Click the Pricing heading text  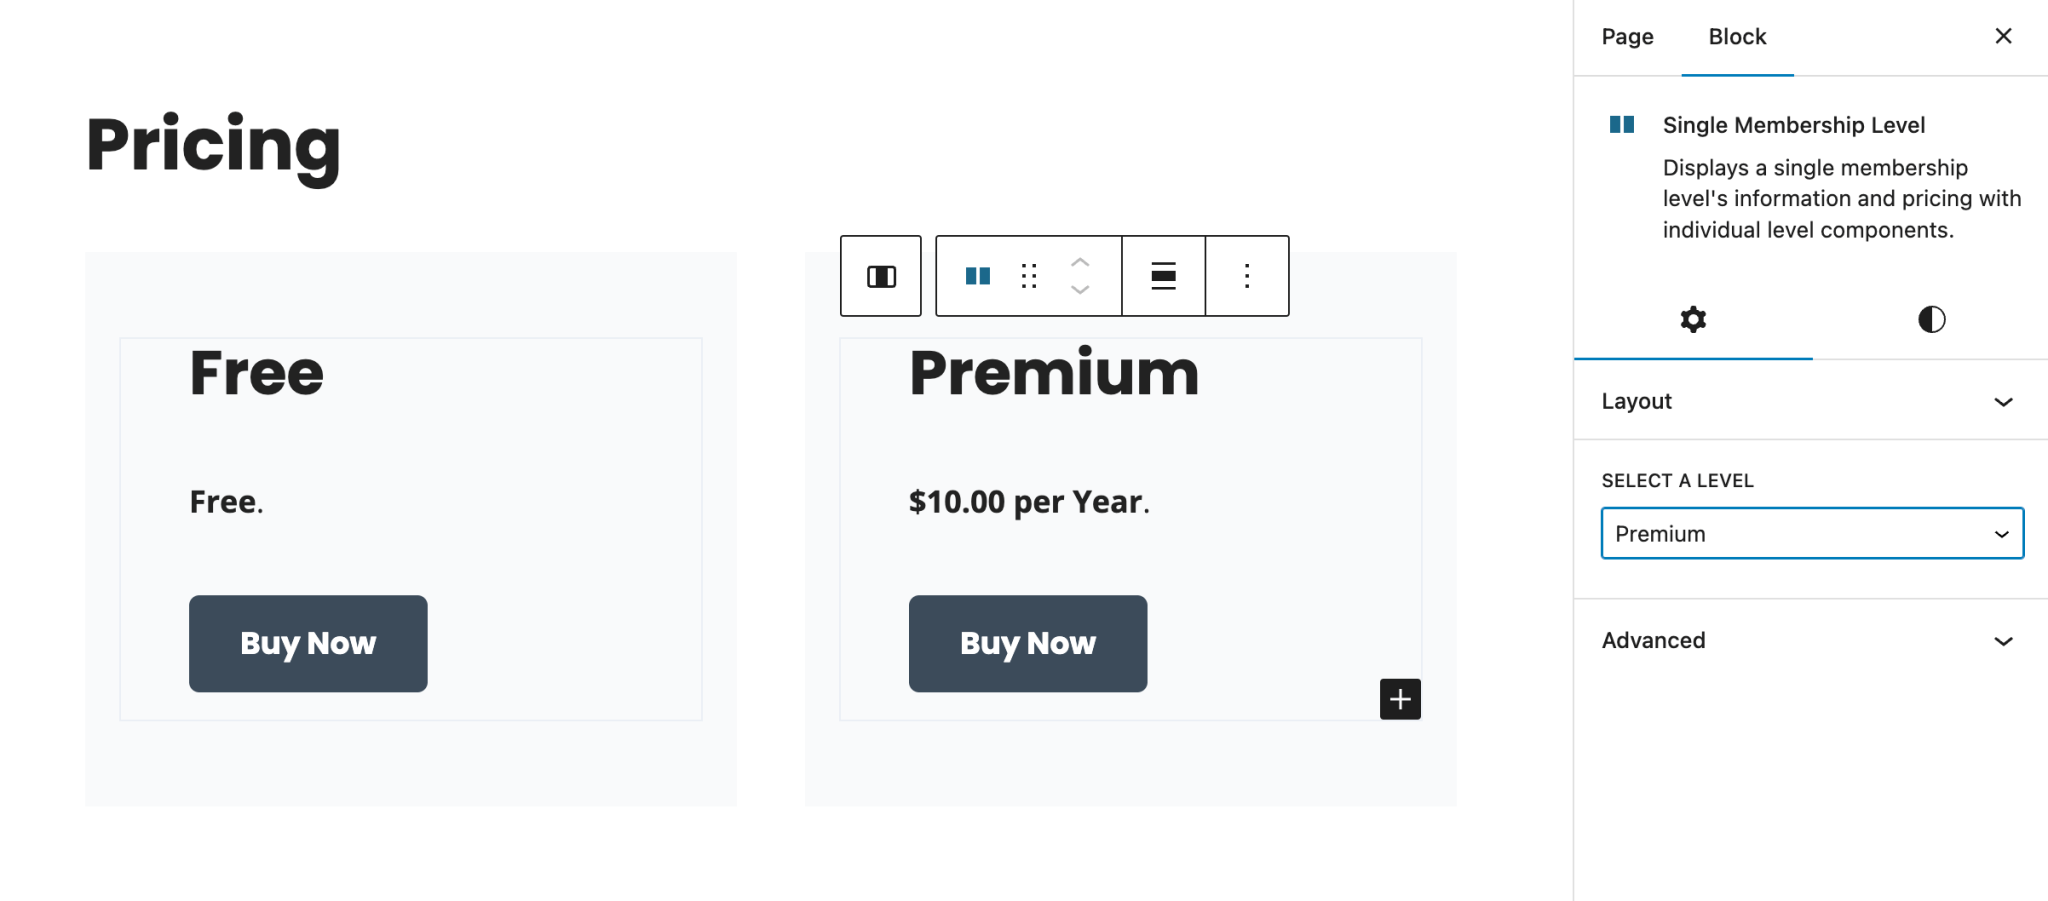[x=212, y=146]
